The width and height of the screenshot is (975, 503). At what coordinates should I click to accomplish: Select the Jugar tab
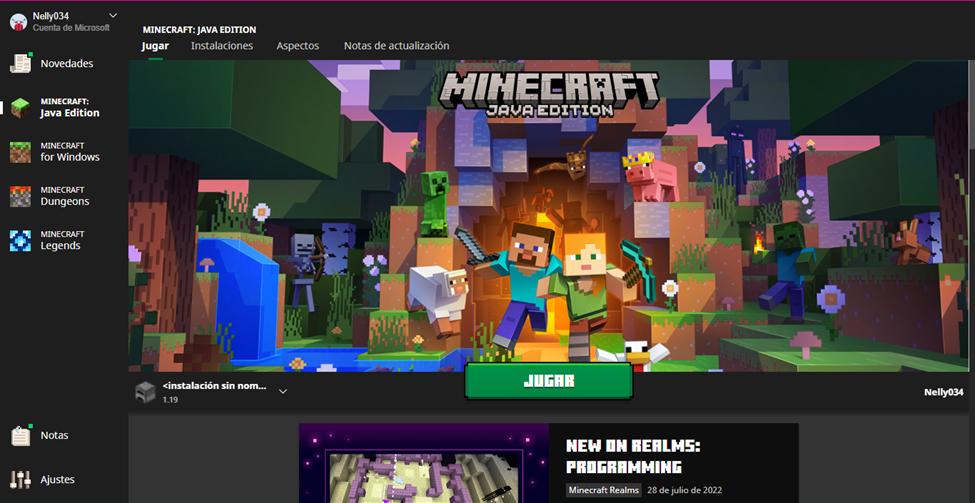155,46
